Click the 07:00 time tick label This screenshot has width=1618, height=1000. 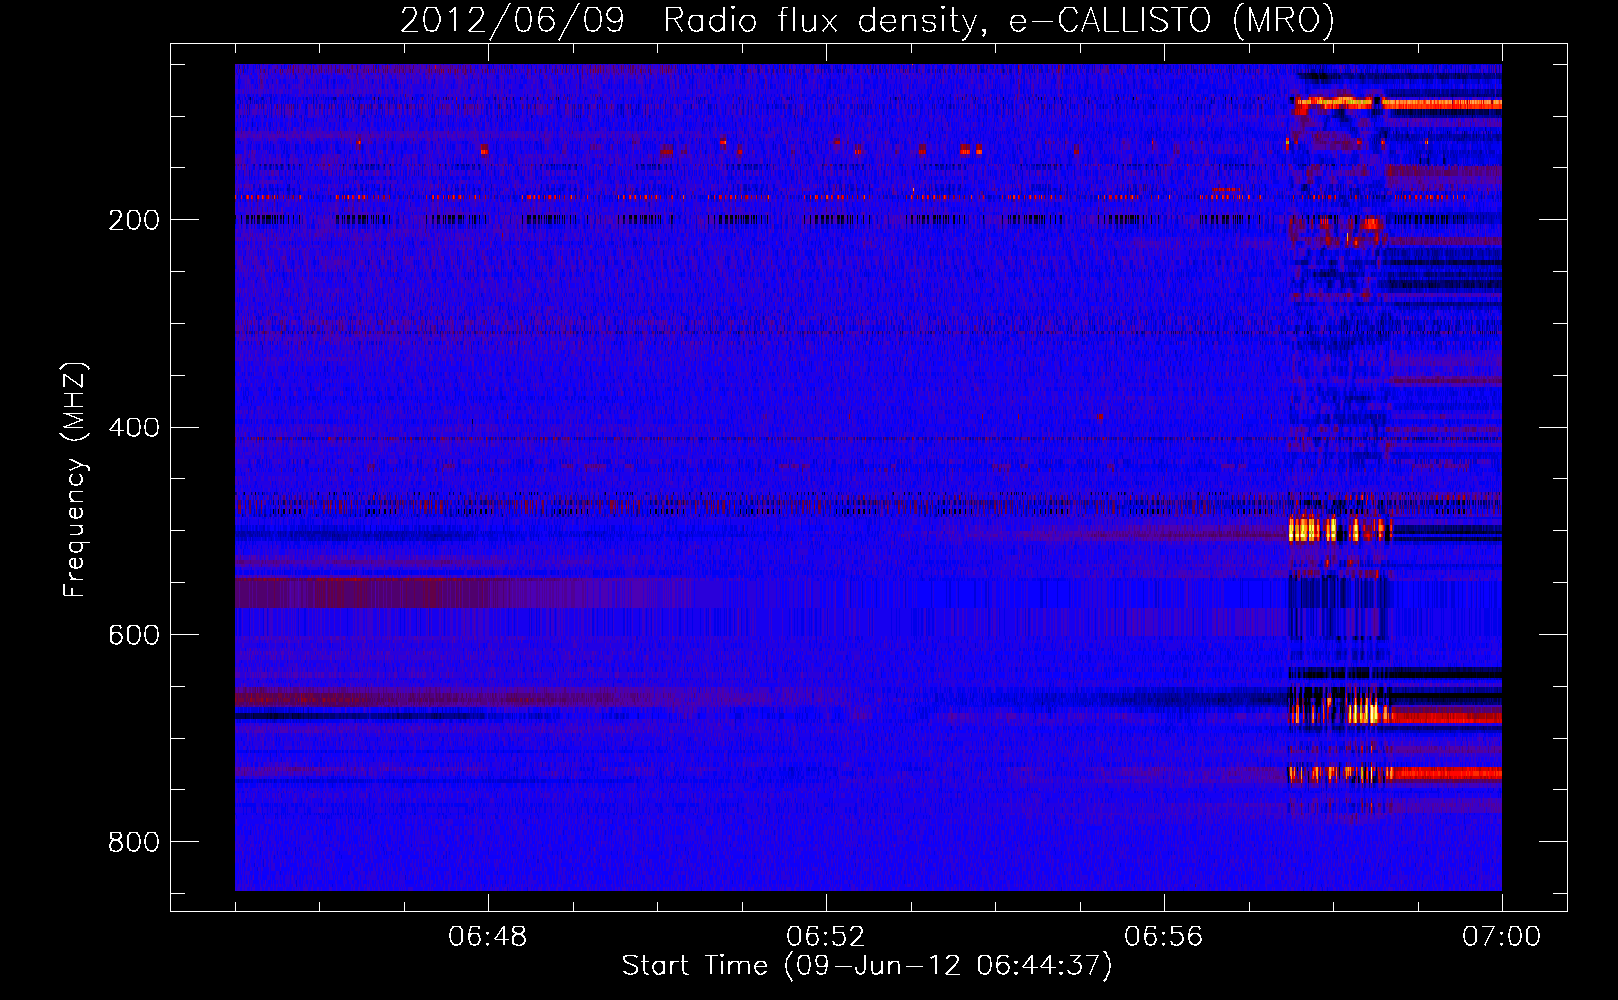pos(1501,936)
